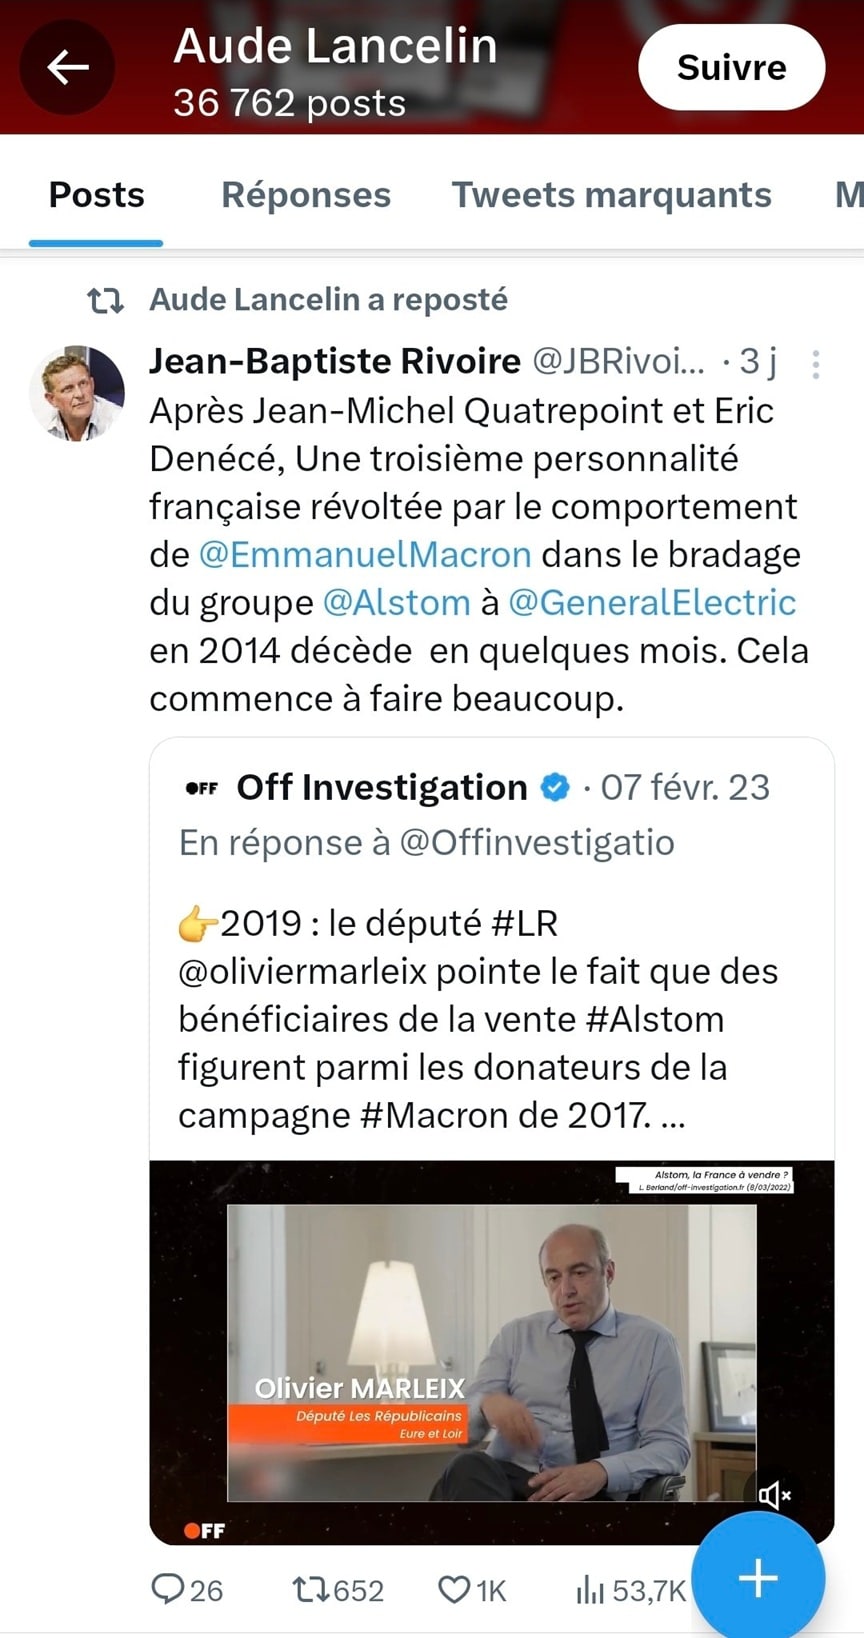Switch to the Réponses tab
864x1638 pixels.
306,195
